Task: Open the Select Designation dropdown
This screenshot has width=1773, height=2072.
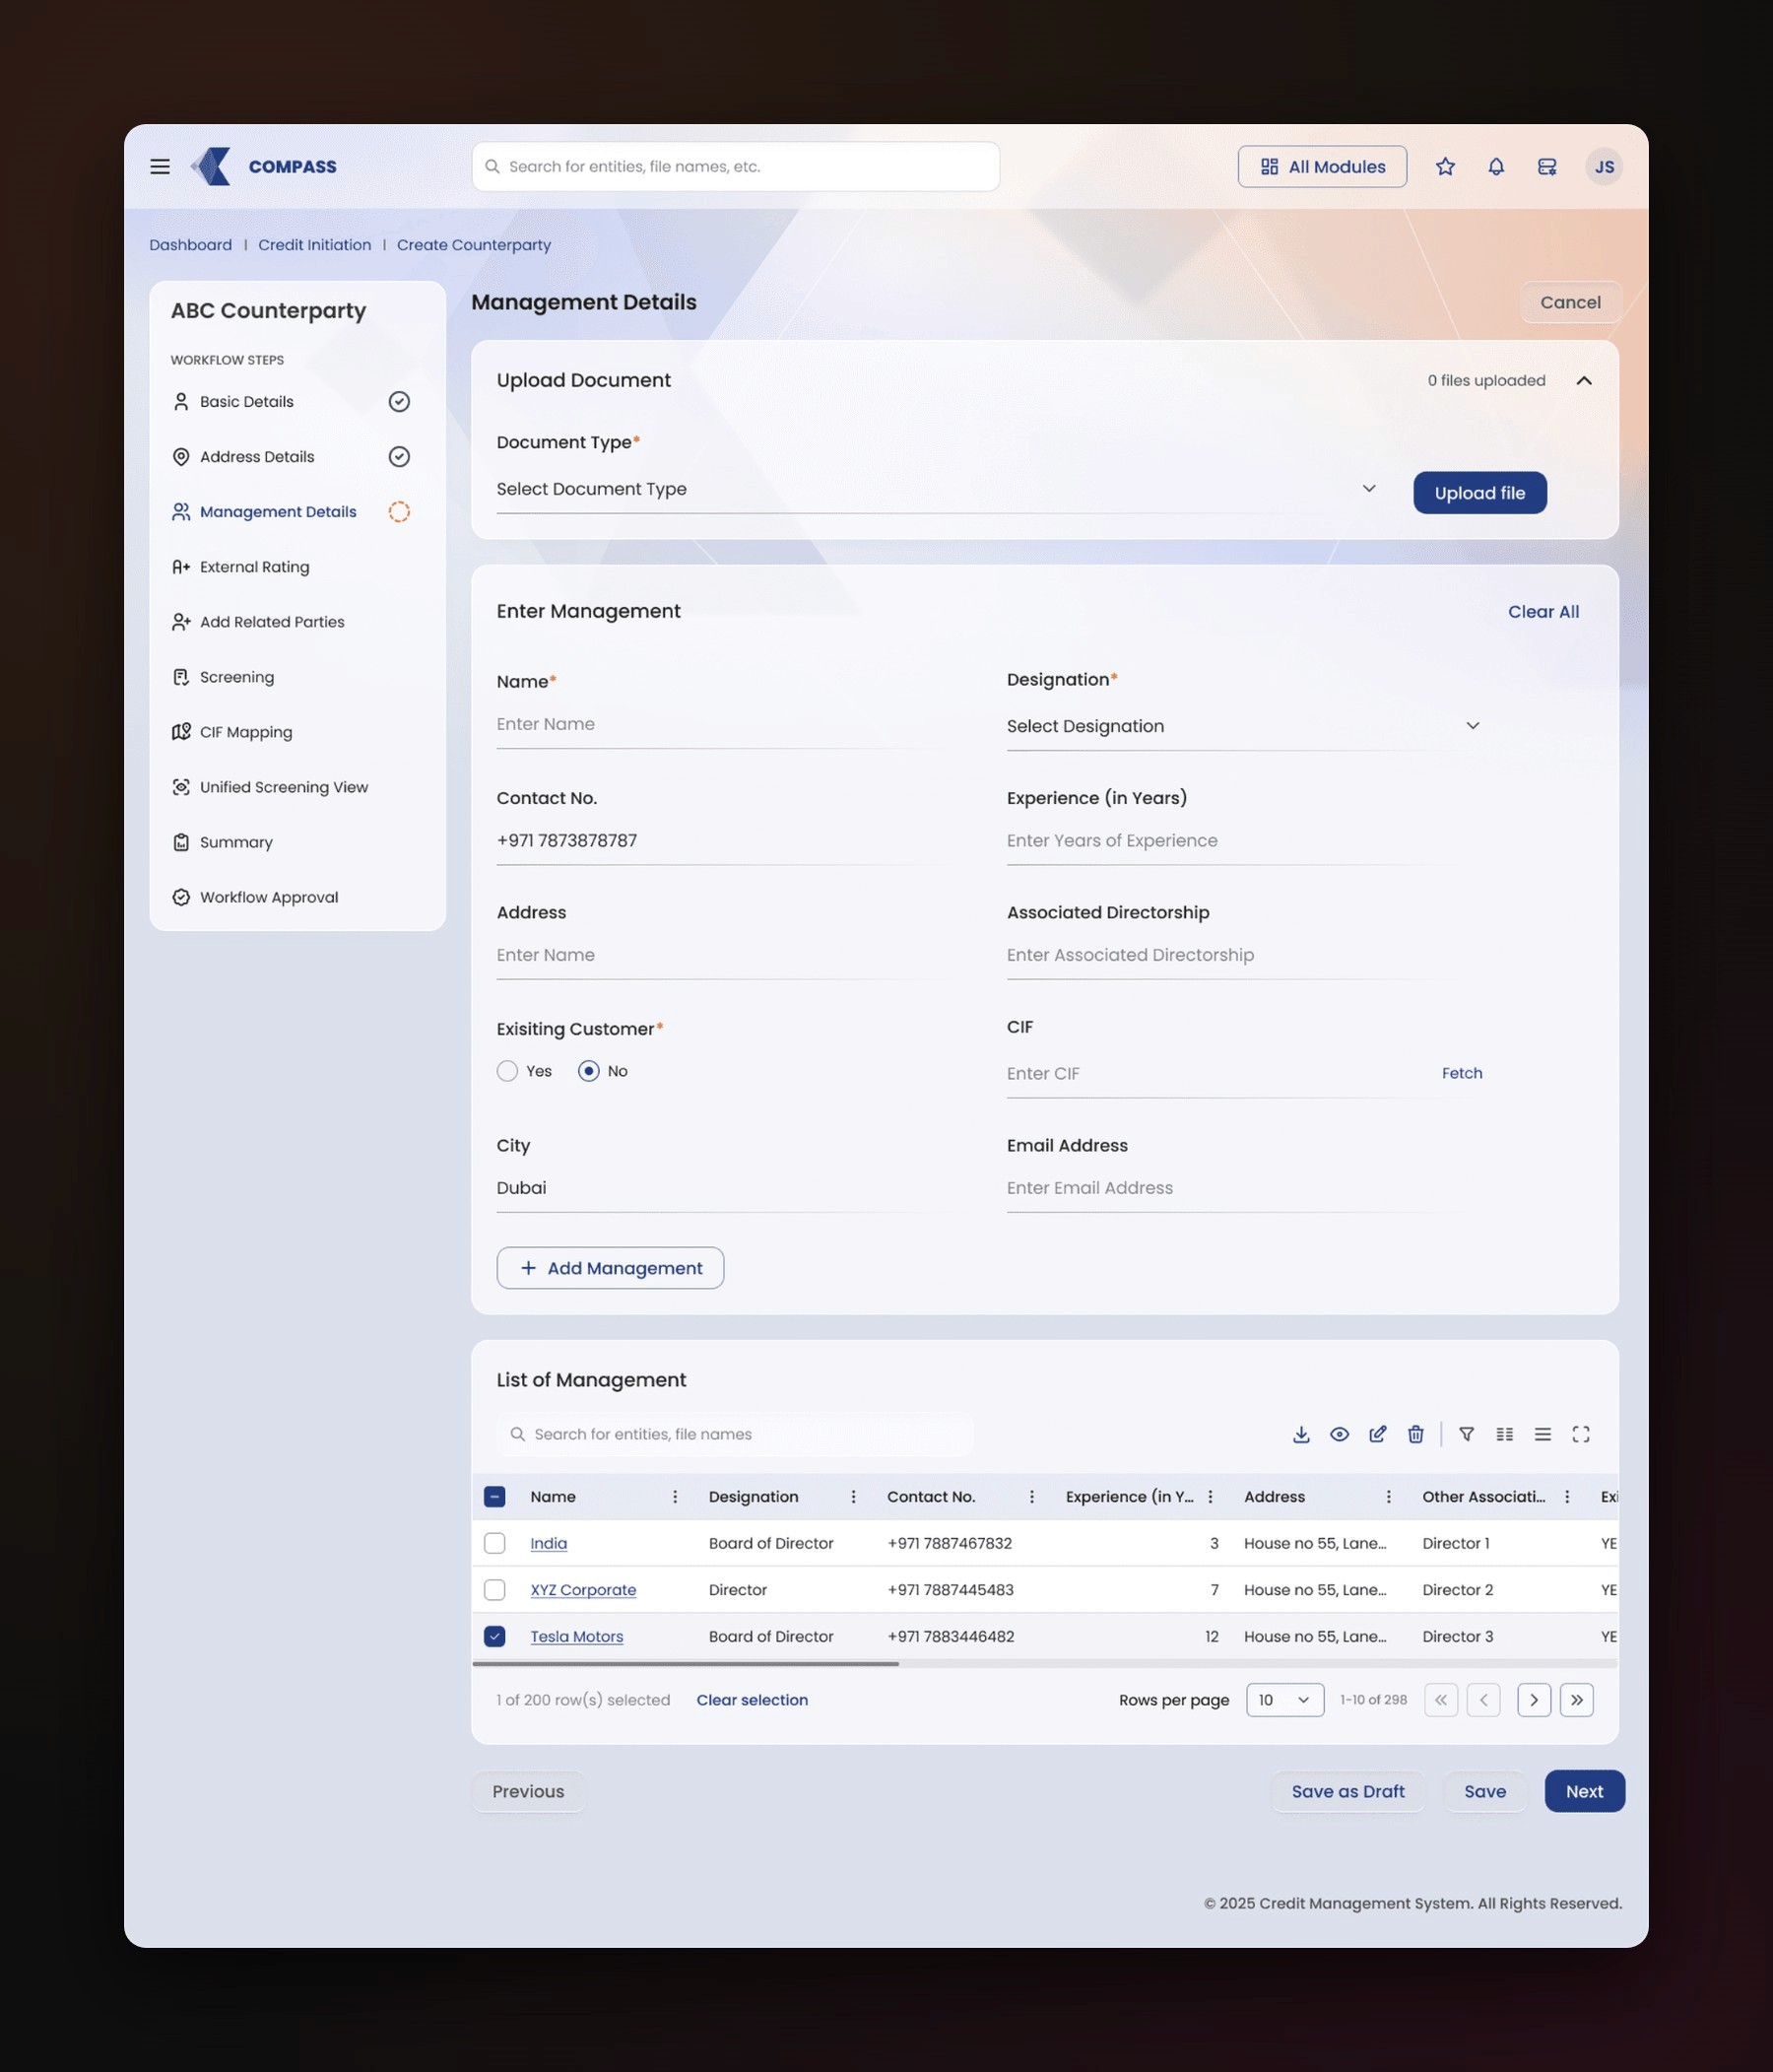Action: [1244, 726]
